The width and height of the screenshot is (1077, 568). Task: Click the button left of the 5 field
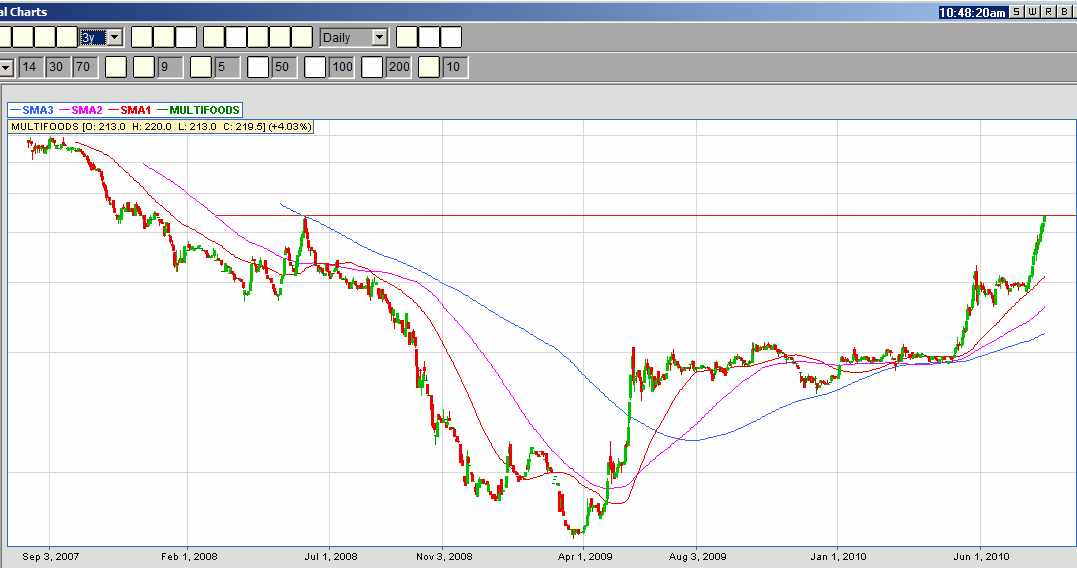(201, 68)
